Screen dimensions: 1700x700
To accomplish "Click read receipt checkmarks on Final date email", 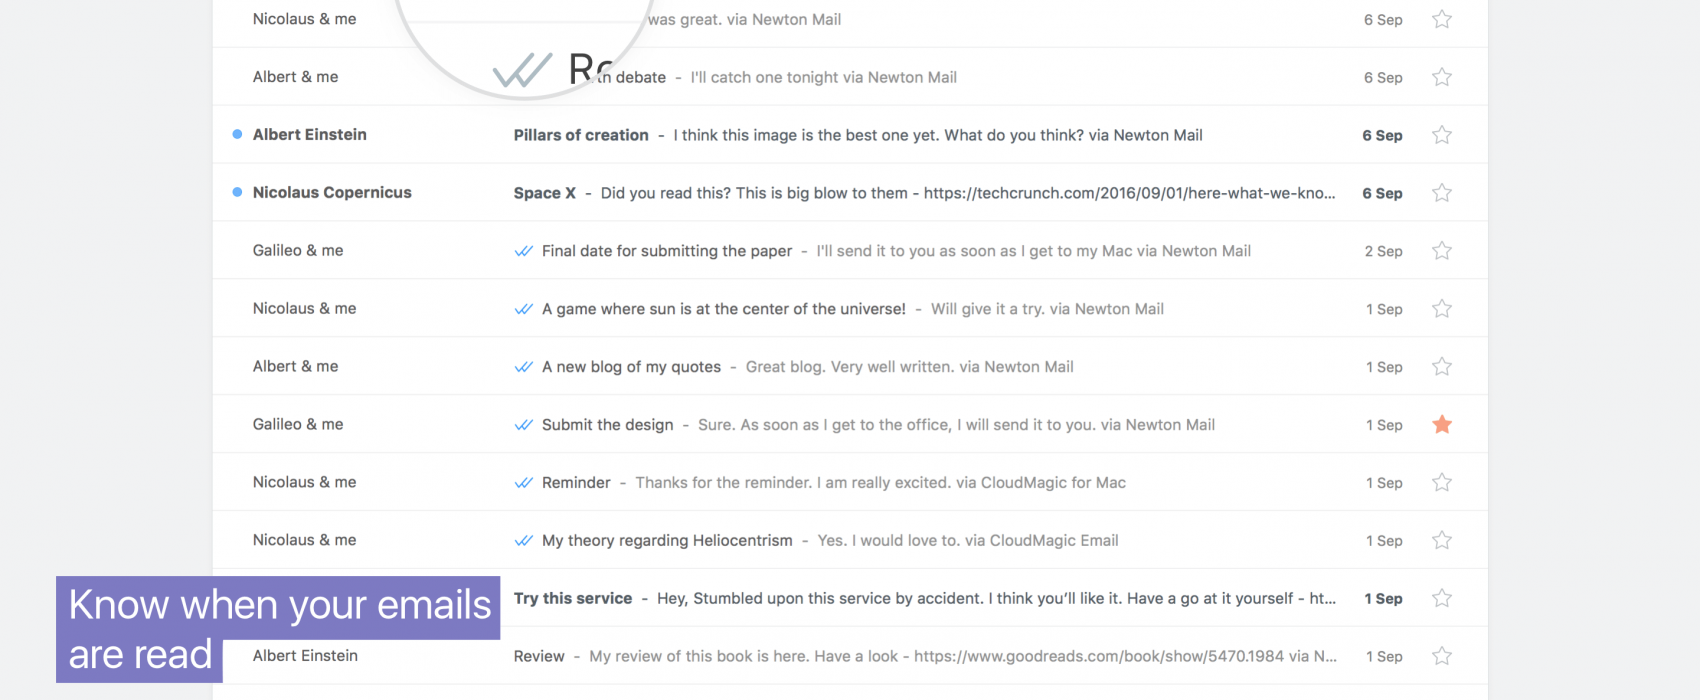I will (523, 251).
